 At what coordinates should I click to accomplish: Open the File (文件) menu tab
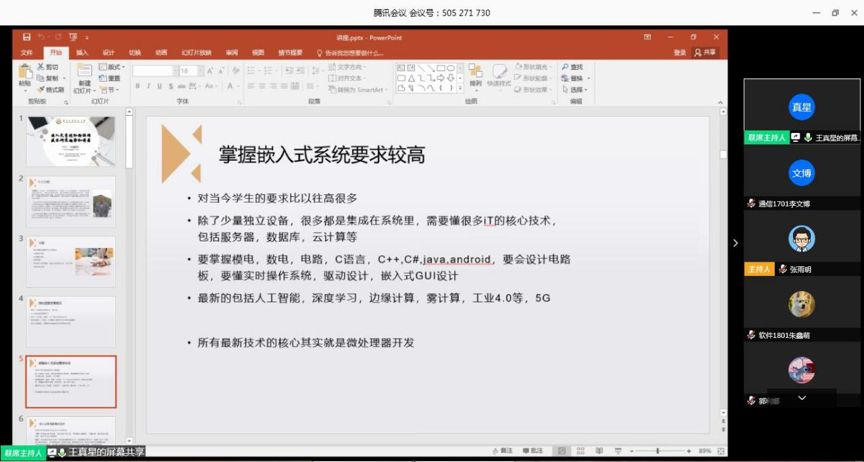point(27,52)
